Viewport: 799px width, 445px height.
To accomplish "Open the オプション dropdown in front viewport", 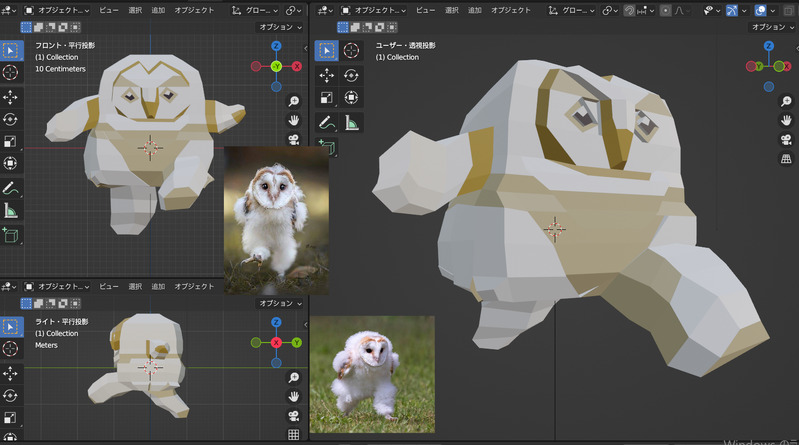I will coord(280,28).
